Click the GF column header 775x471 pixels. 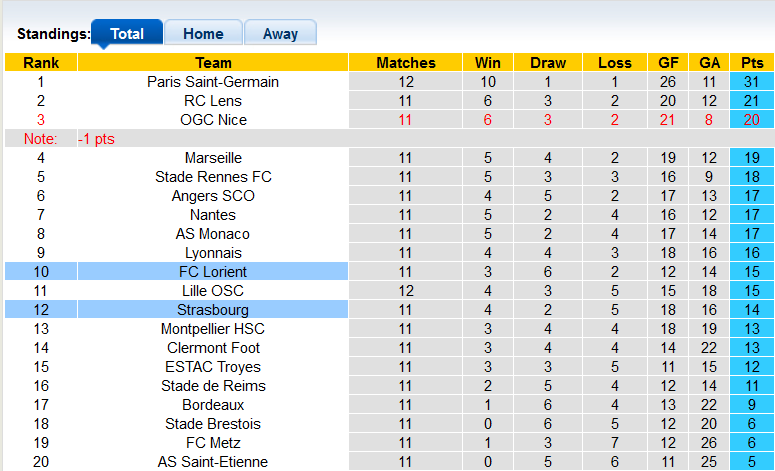coord(668,63)
